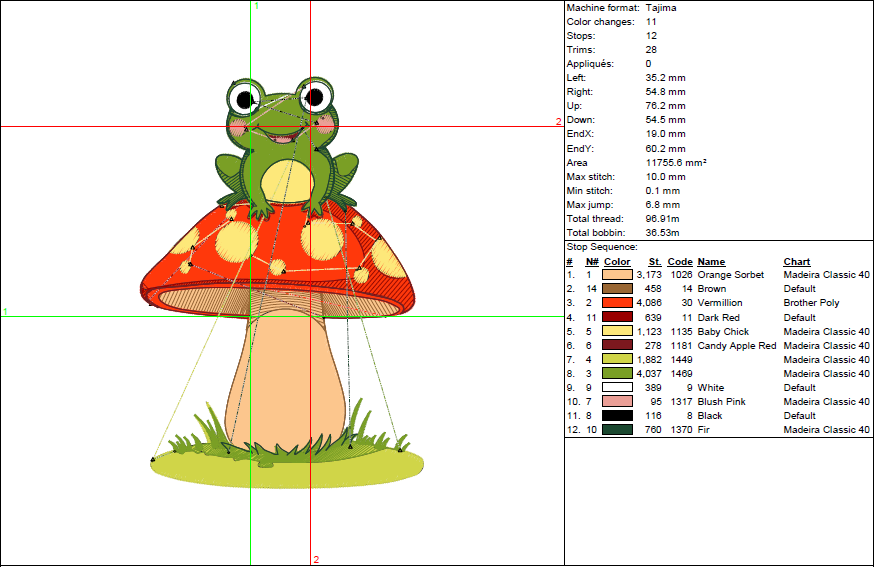Click the Total bobbin value 36.53m
The image size is (874, 567).
(662, 232)
